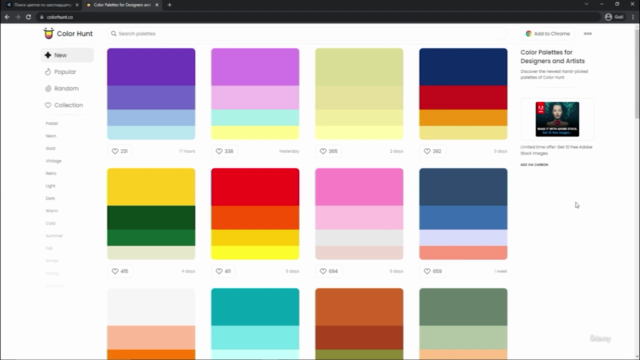Click the colorhunt.co address bar

coord(318,17)
